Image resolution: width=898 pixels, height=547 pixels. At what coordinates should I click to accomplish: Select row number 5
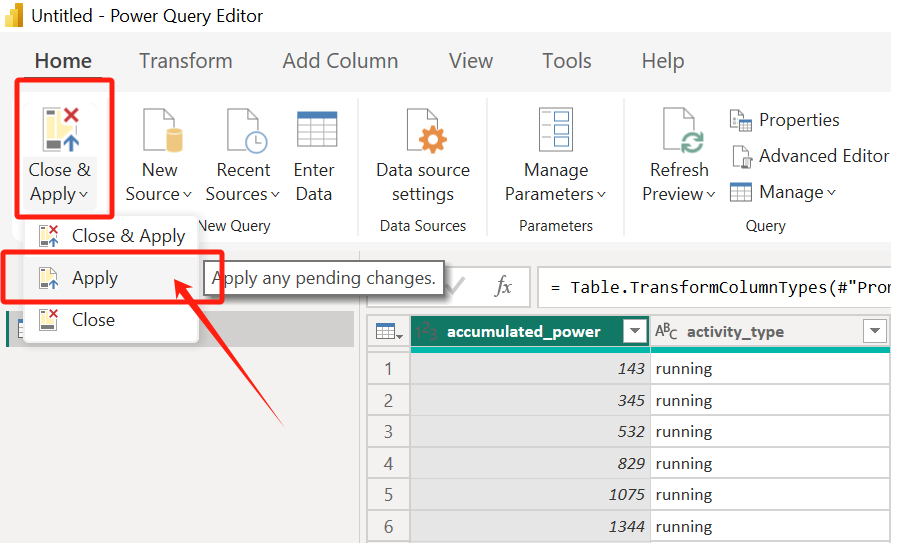pos(388,495)
